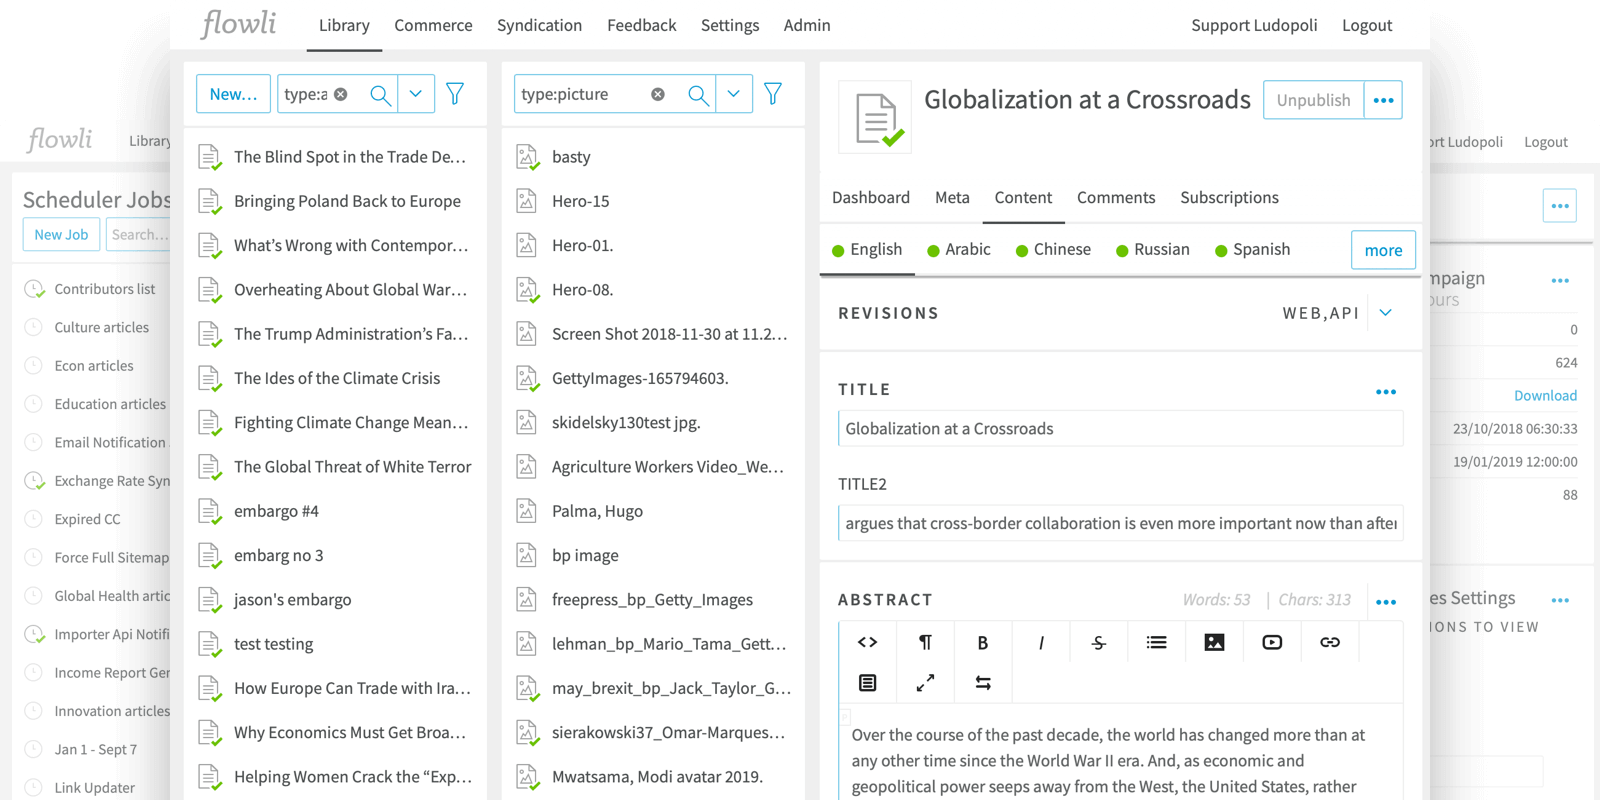Select the Chinese language tab
1600x800 pixels.
click(x=1053, y=250)
